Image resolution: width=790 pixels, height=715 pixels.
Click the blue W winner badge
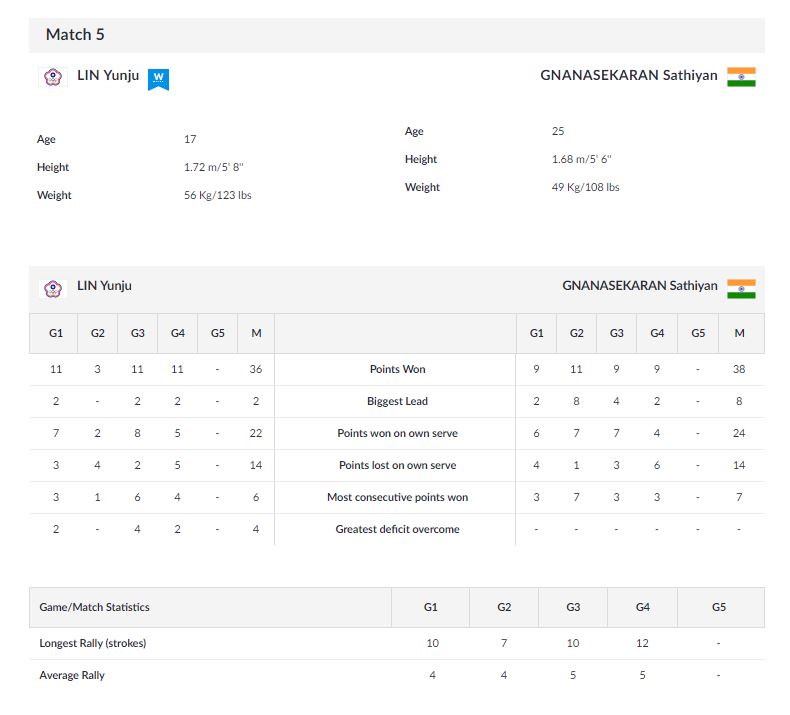pos(158,79)
